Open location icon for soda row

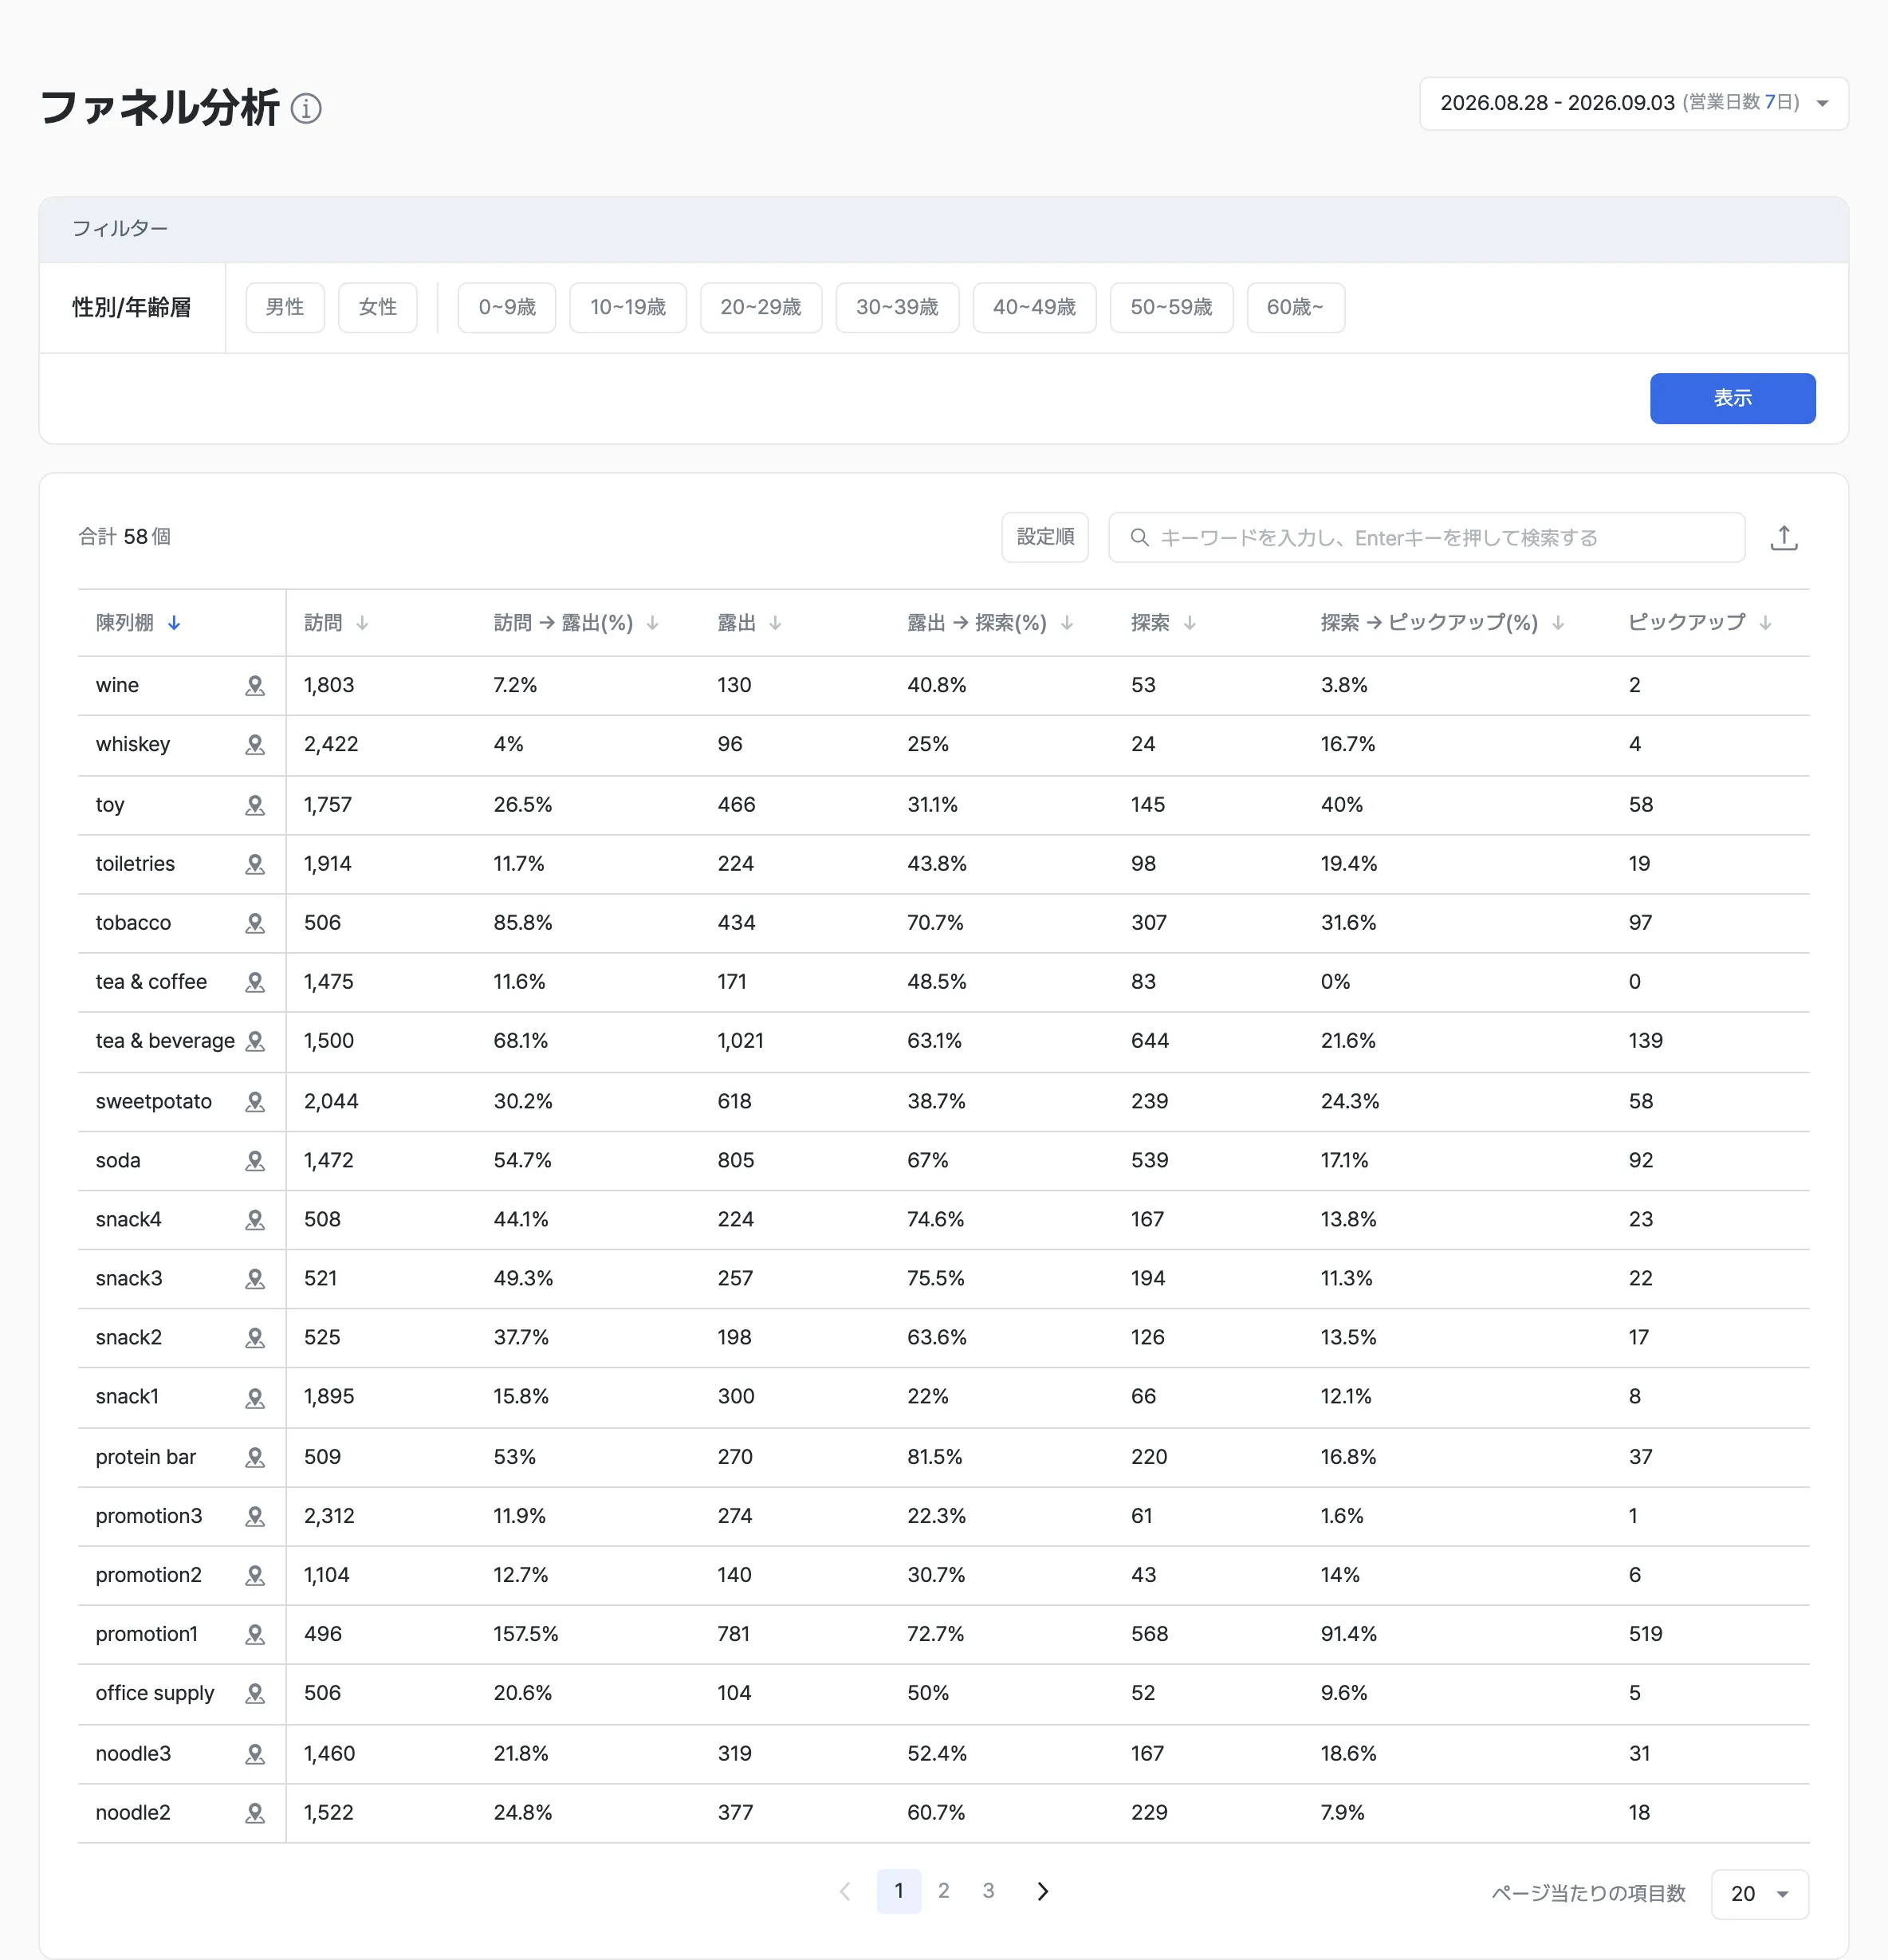tap(255, 1161)
